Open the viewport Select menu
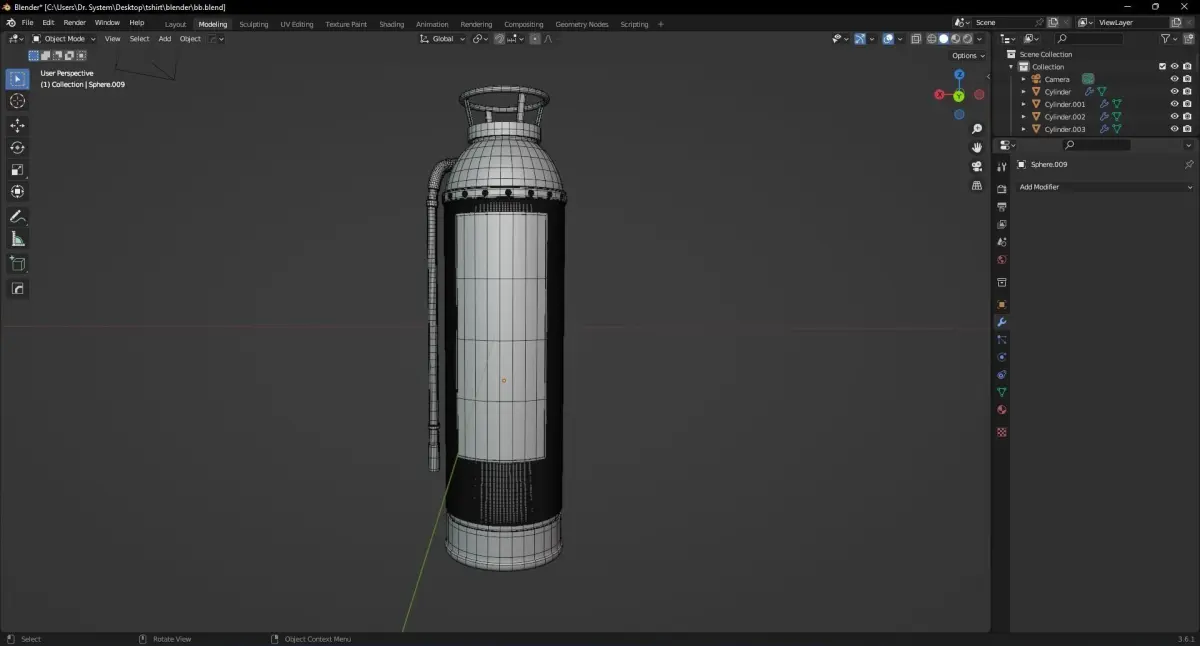This screenshot has width=1200, height=646. 139,39
